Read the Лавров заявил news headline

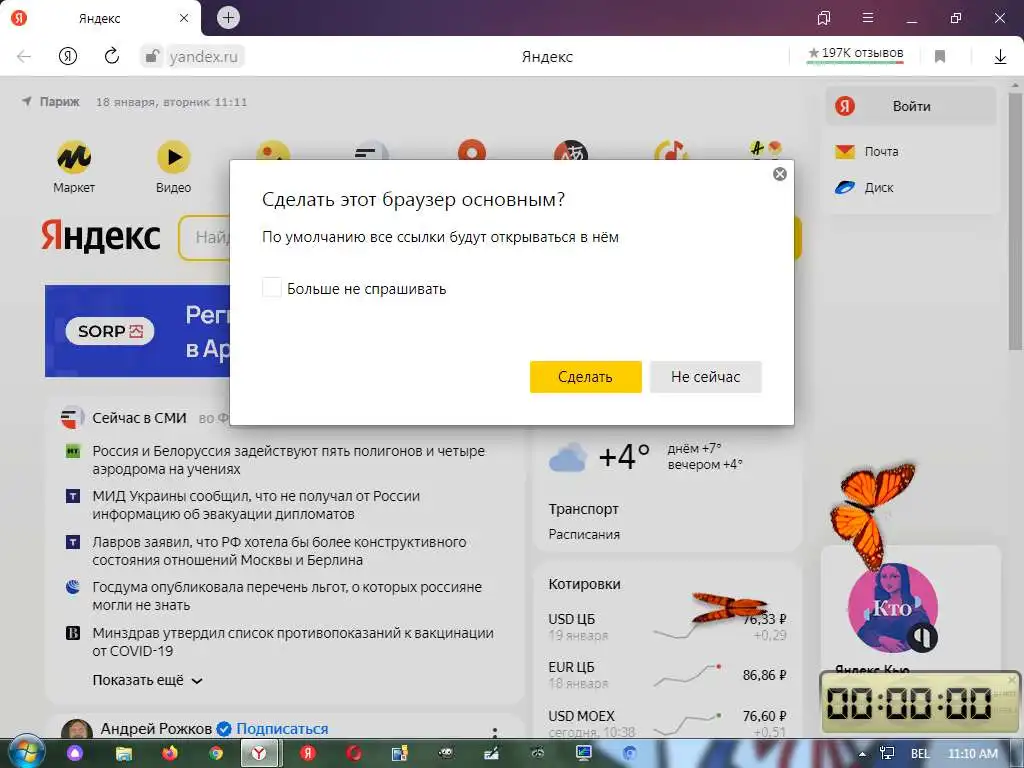pos(279,551)
